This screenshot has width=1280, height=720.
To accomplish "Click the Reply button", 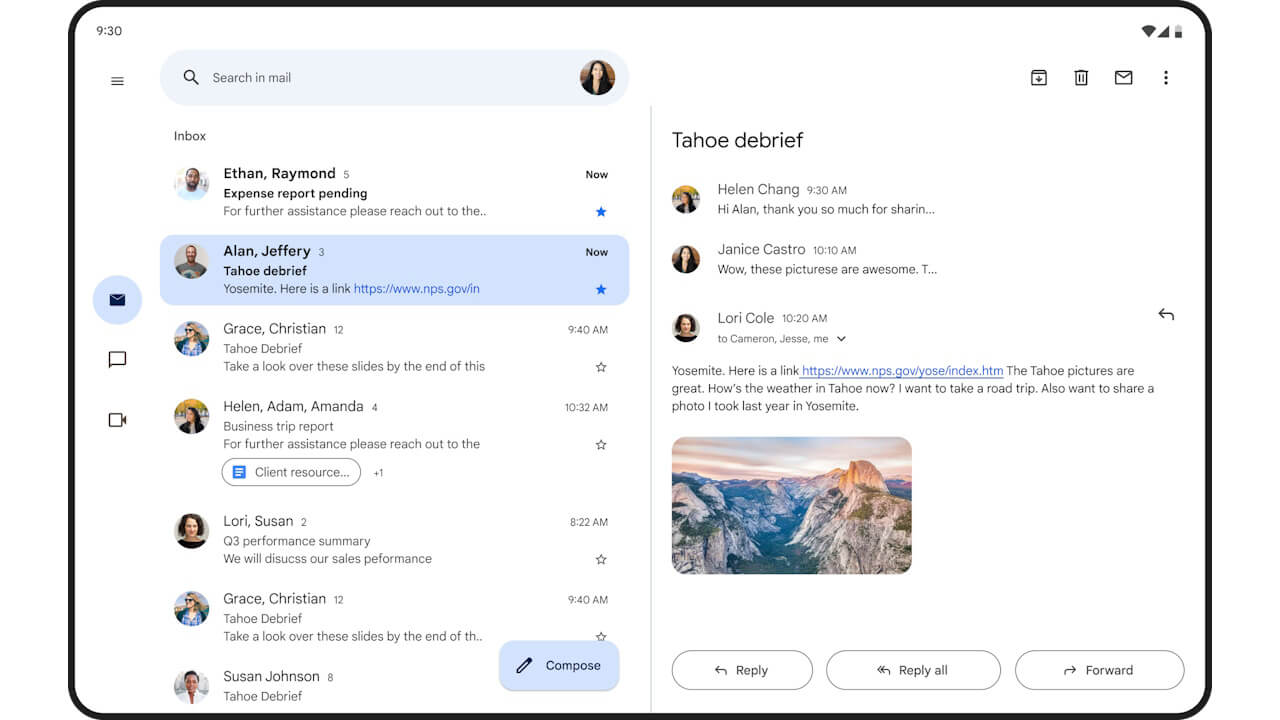I will coord(742,670).
